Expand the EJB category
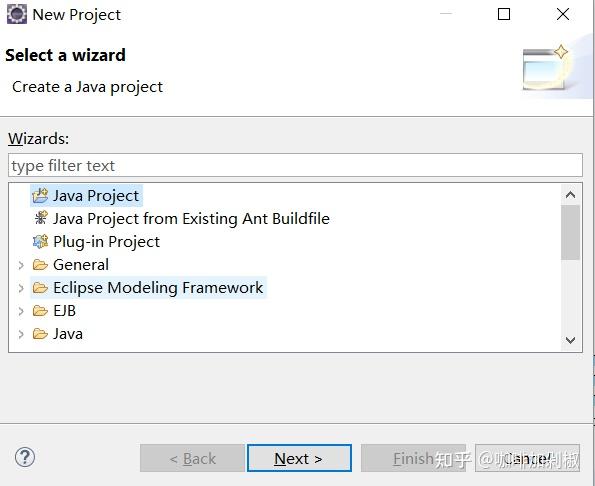595x486 pixels. point(21,311)
